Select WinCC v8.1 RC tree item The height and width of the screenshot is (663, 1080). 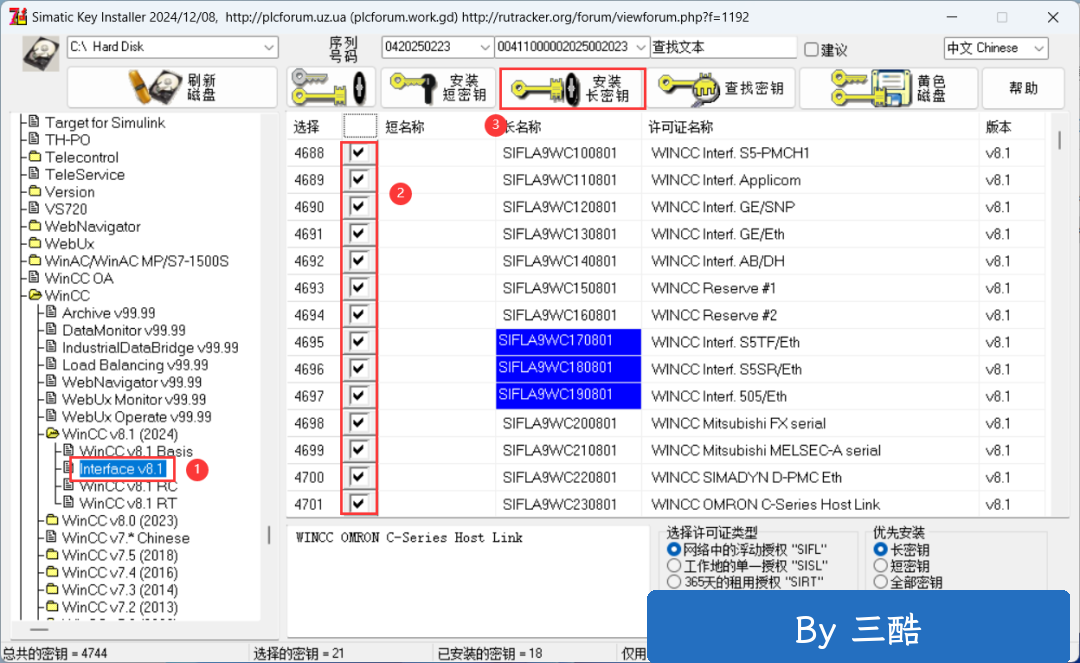128,486
